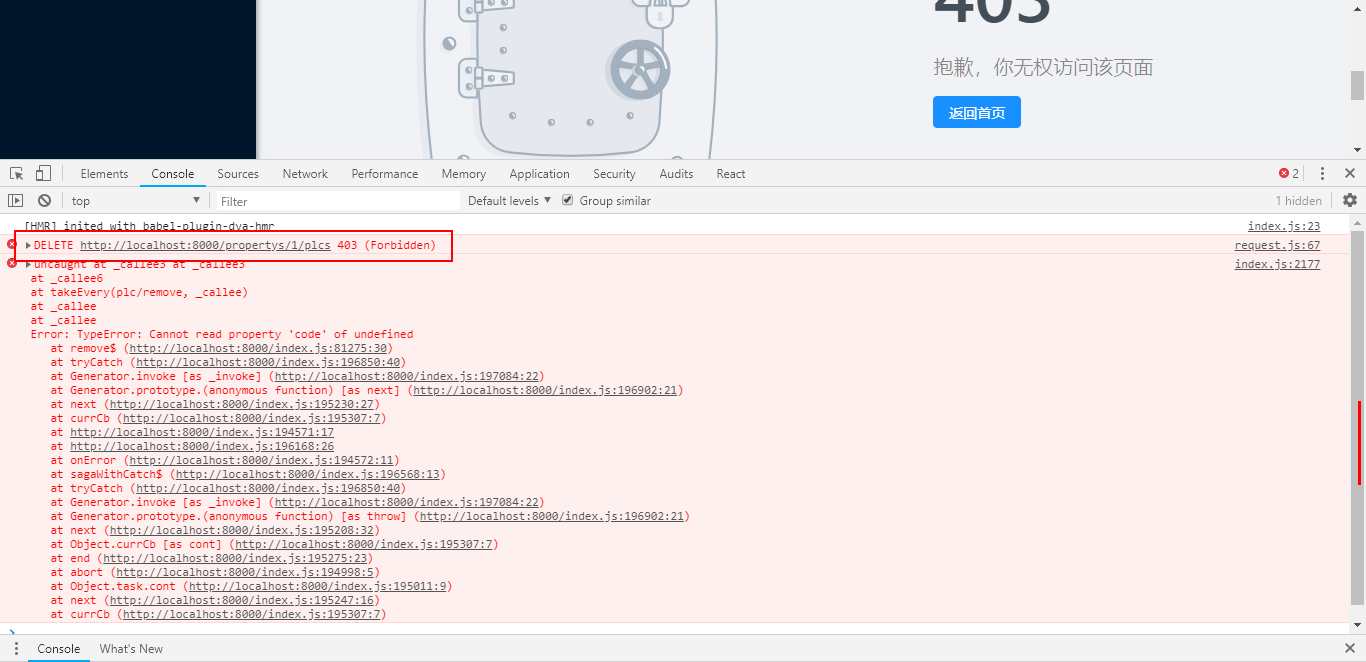
Task: Open the index.js:194571:17 stack link
Action: (x=202, y=432)
